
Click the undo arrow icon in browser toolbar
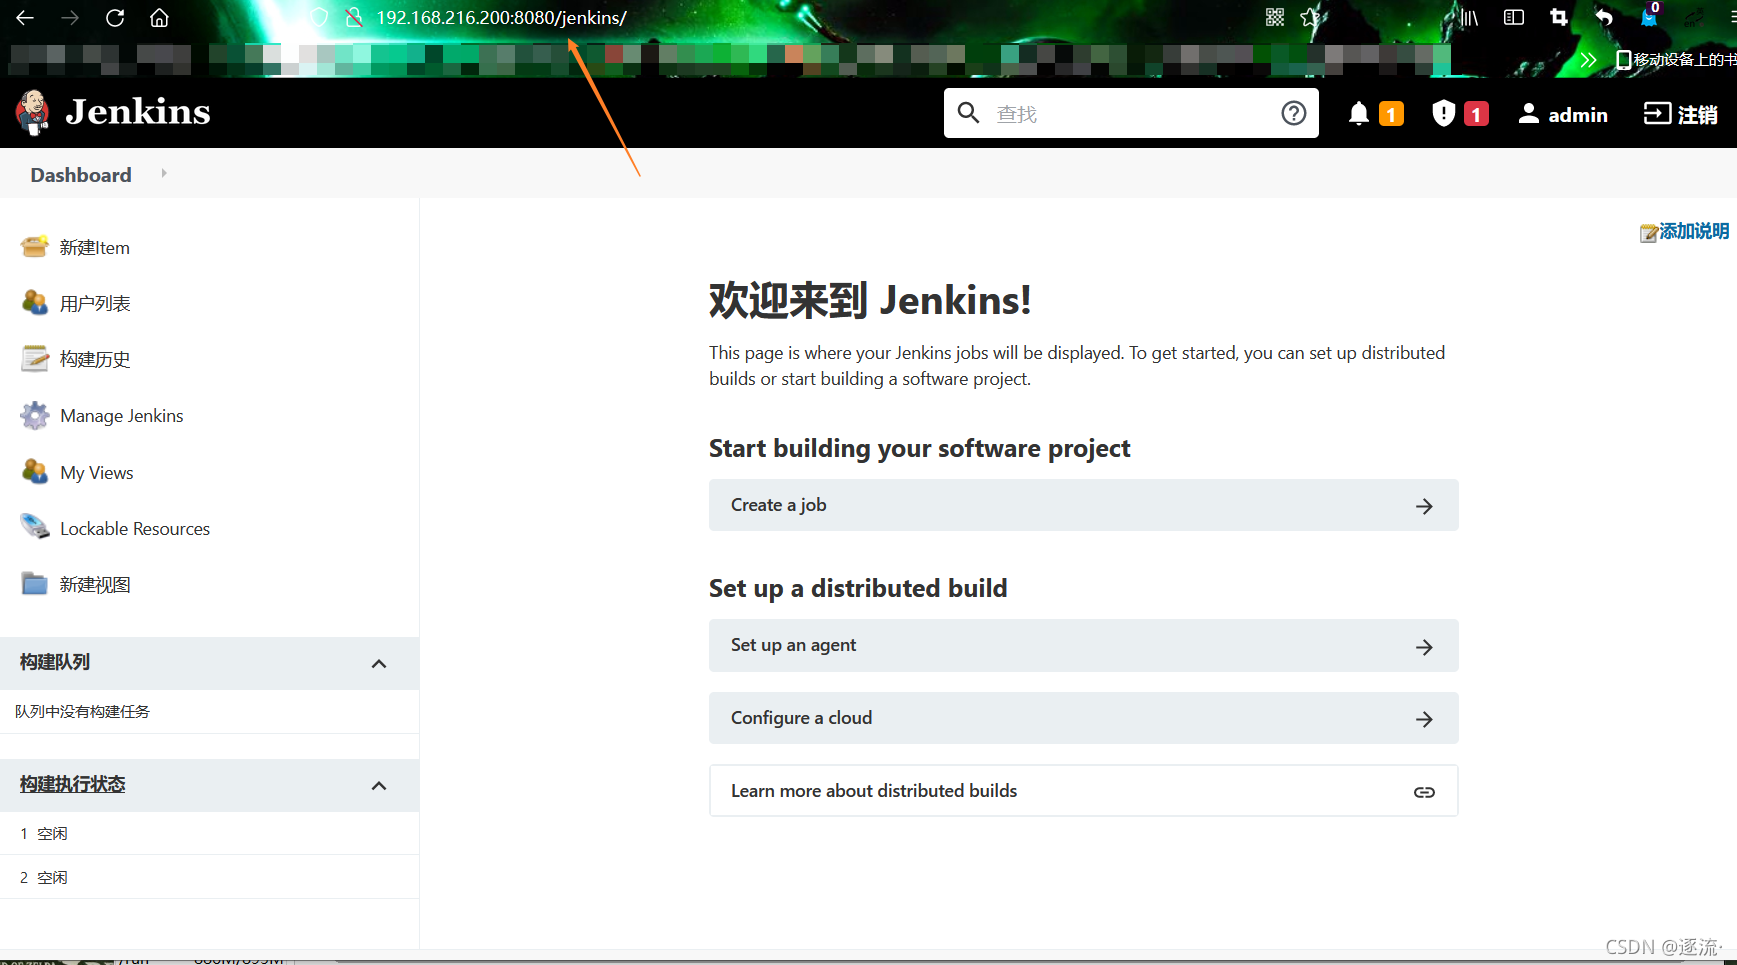coord(1604,17)
